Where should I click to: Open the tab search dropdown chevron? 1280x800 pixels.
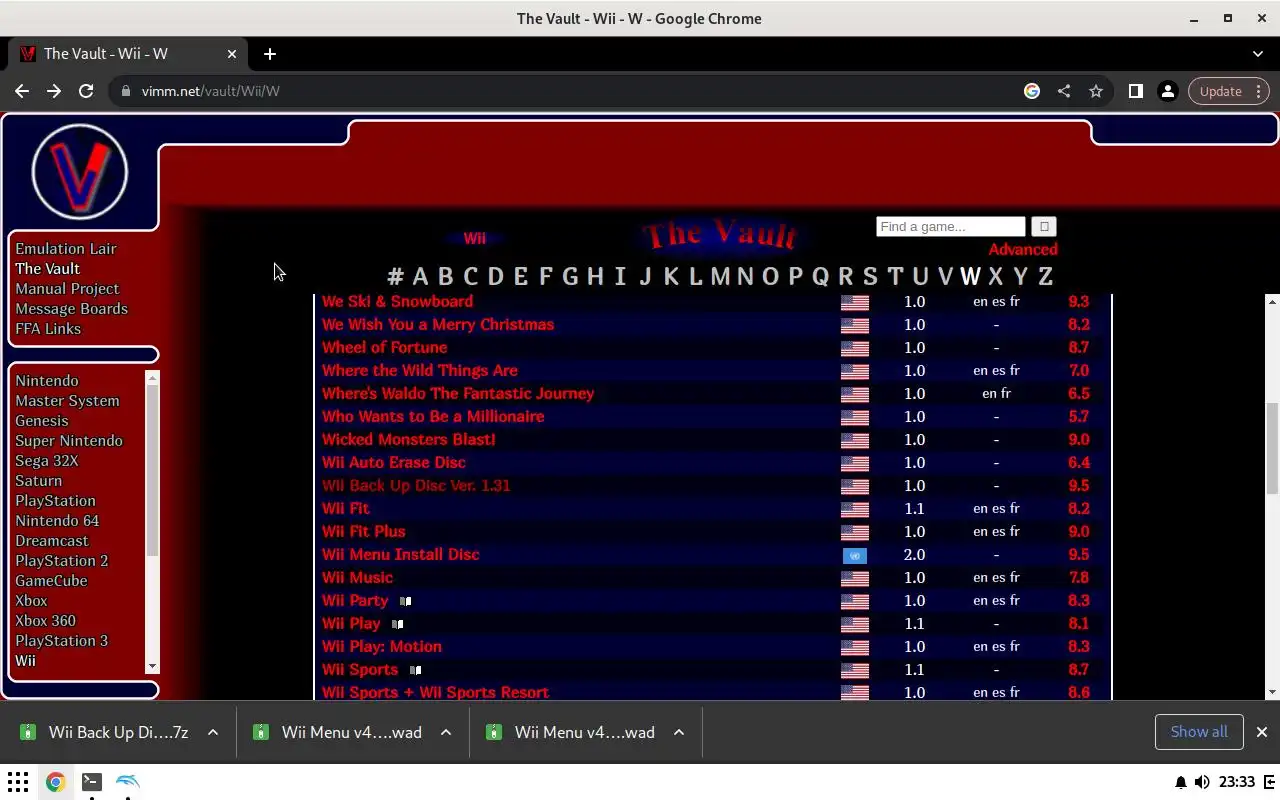click(x=1258, y=54)
